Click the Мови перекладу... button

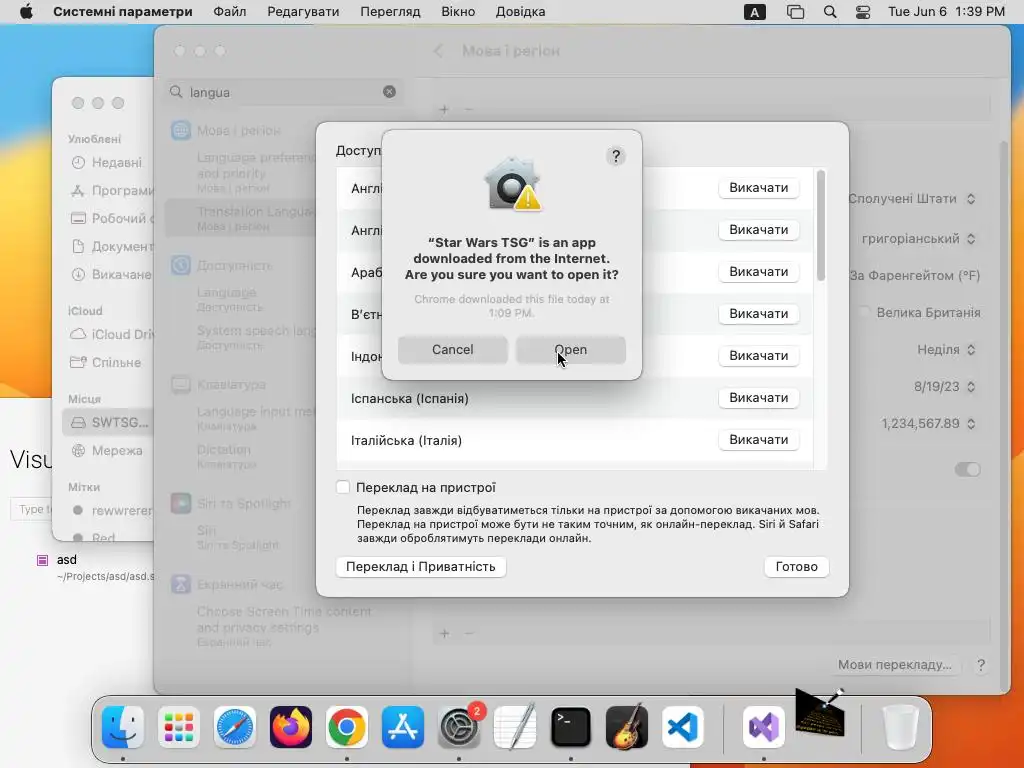coord(895,665)
